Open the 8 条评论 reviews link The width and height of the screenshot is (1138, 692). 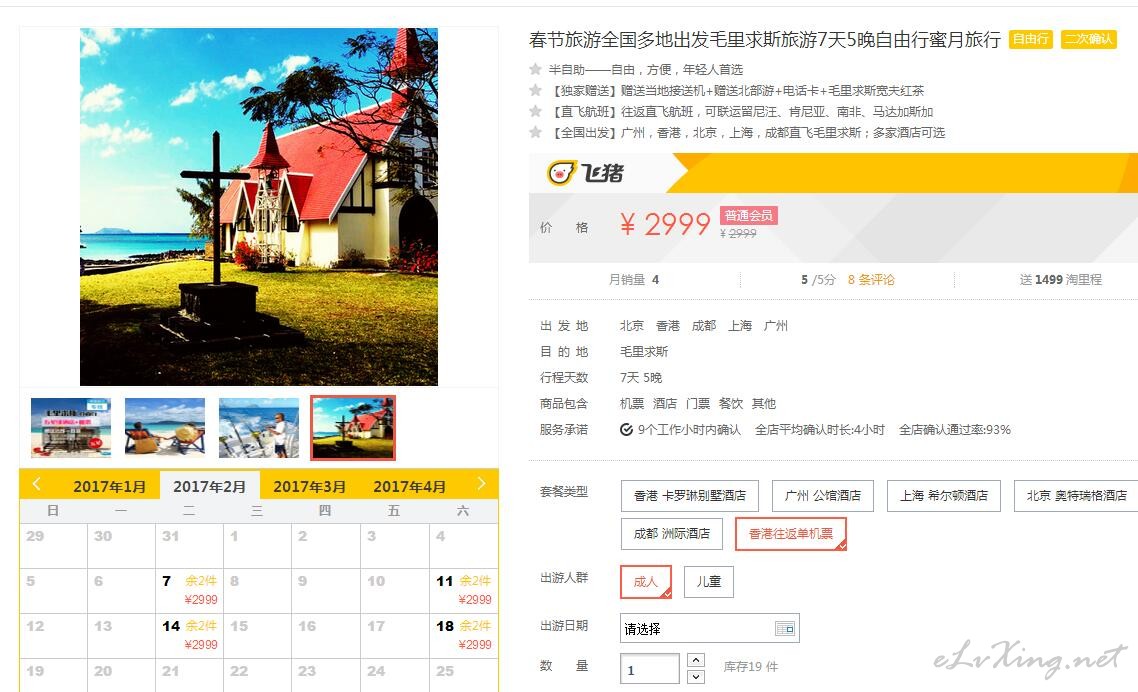(x=871, y=280)
